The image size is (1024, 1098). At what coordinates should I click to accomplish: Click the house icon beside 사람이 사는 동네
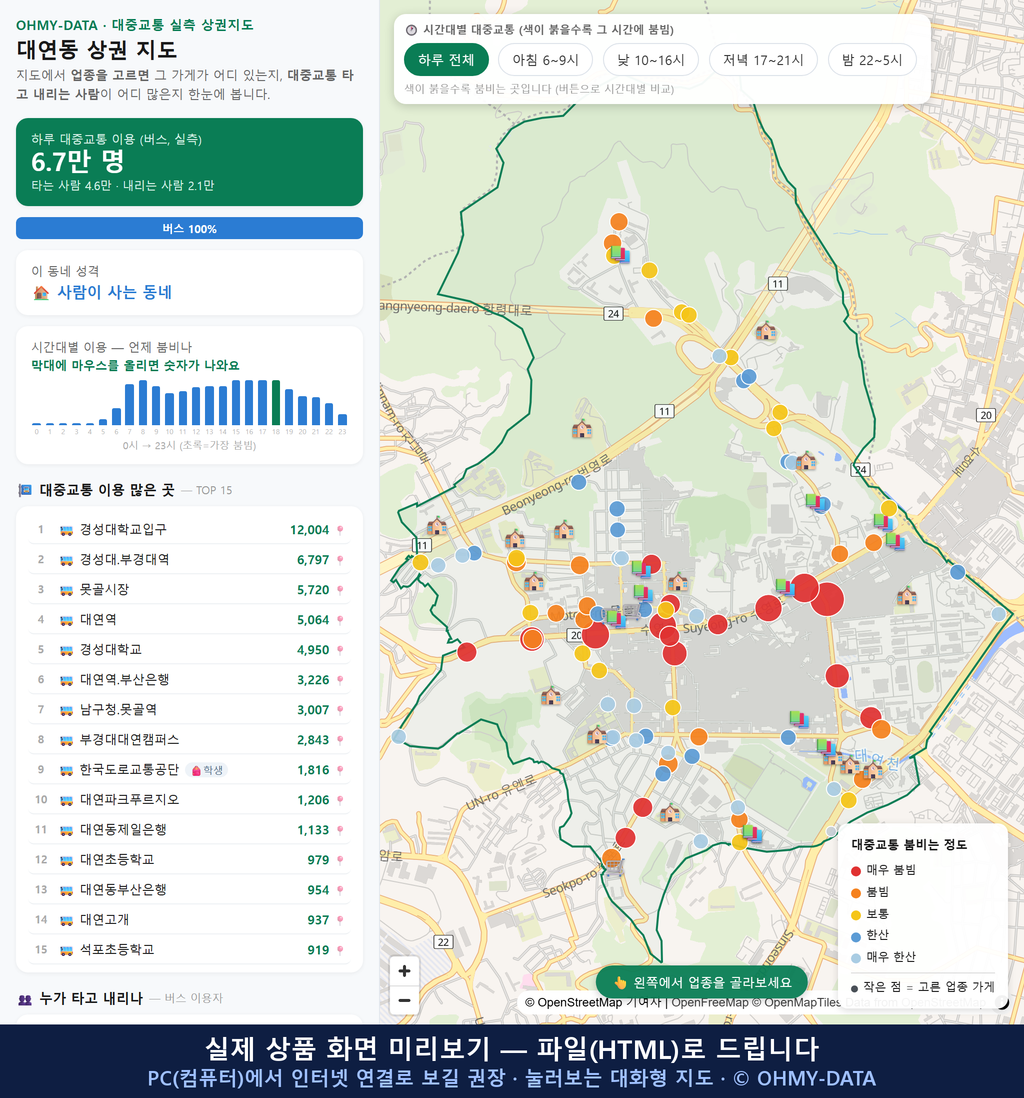[x=41, y=293]
